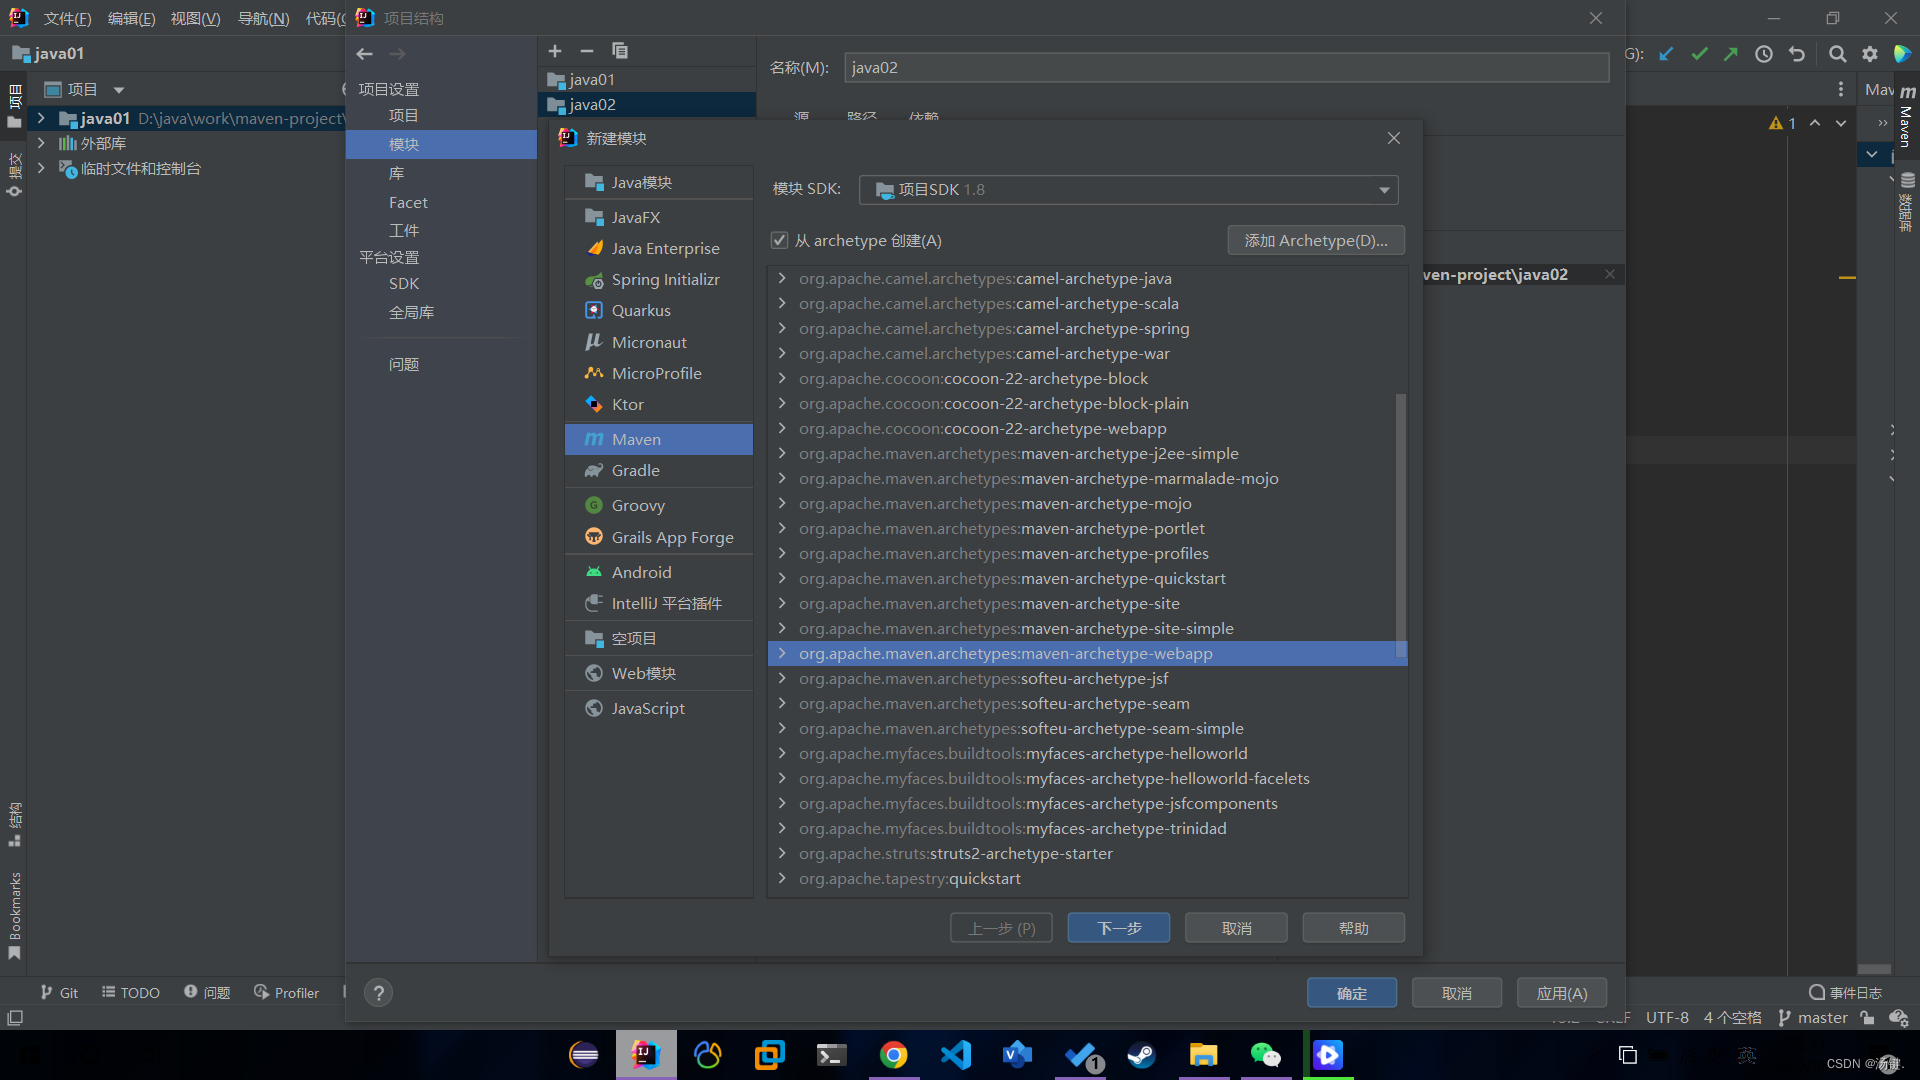This screenshot has height=1080, width=1920.
Task: Choose JavaScript module type
Action: [659, 708]
